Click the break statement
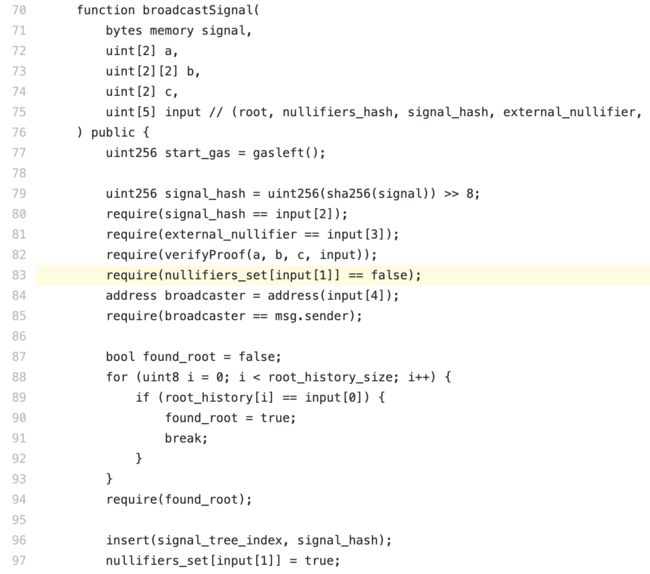The width and height of the screenshot is (650, 574). 186,438
